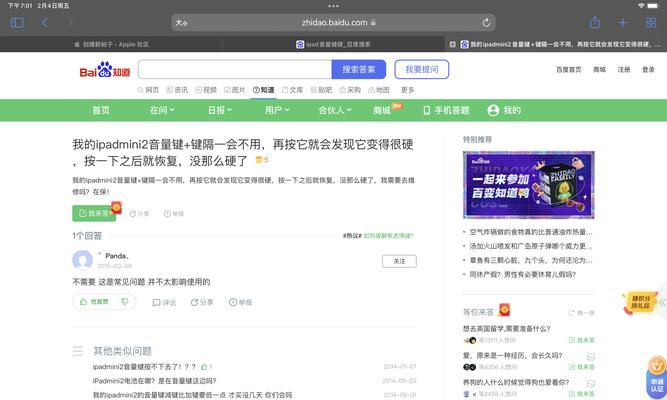The width and height of the screenshot is (667, 400).
Task: Toggle the Safari sidebar panel icon
Action: pyautogui.click(x=17, y=23)
